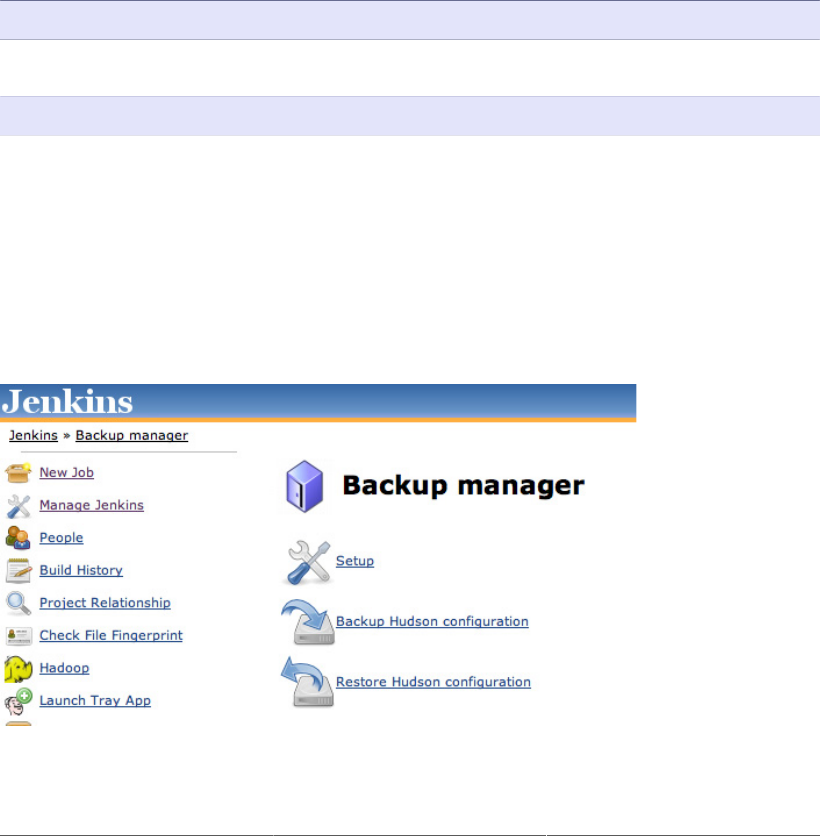Click the Check File Fingerprint icon
Viewport: 820px width, 836px height.
pyautogui.click(x=19, y=636)
